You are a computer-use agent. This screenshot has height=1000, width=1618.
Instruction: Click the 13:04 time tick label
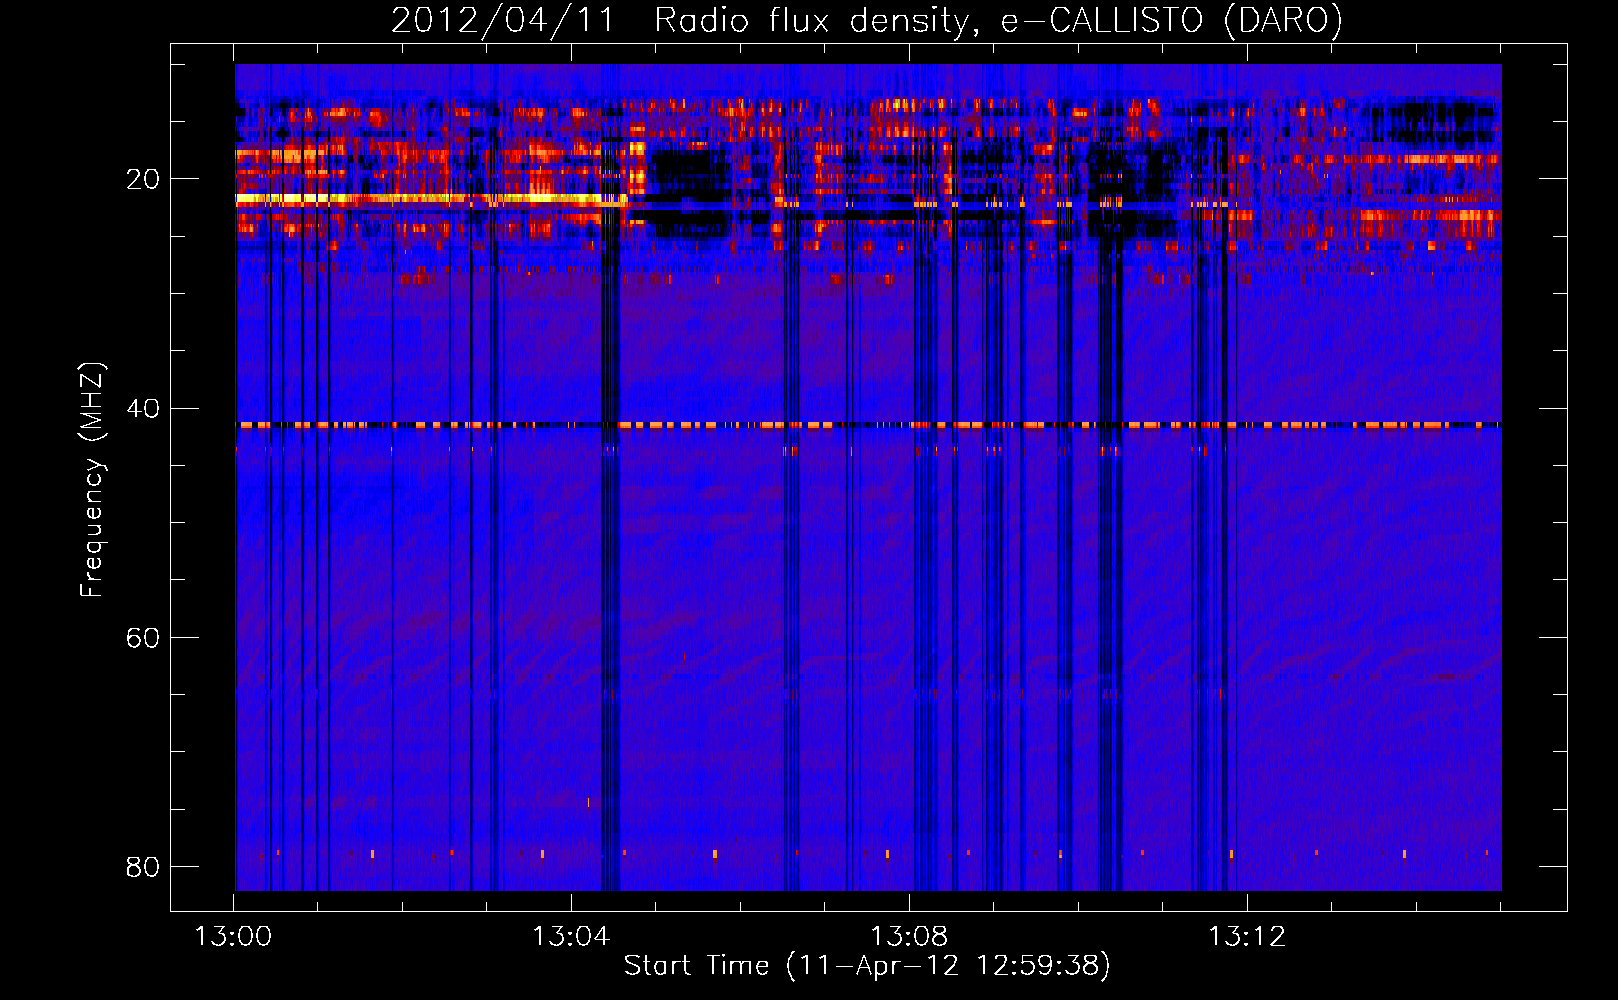[x=571, y=937]
